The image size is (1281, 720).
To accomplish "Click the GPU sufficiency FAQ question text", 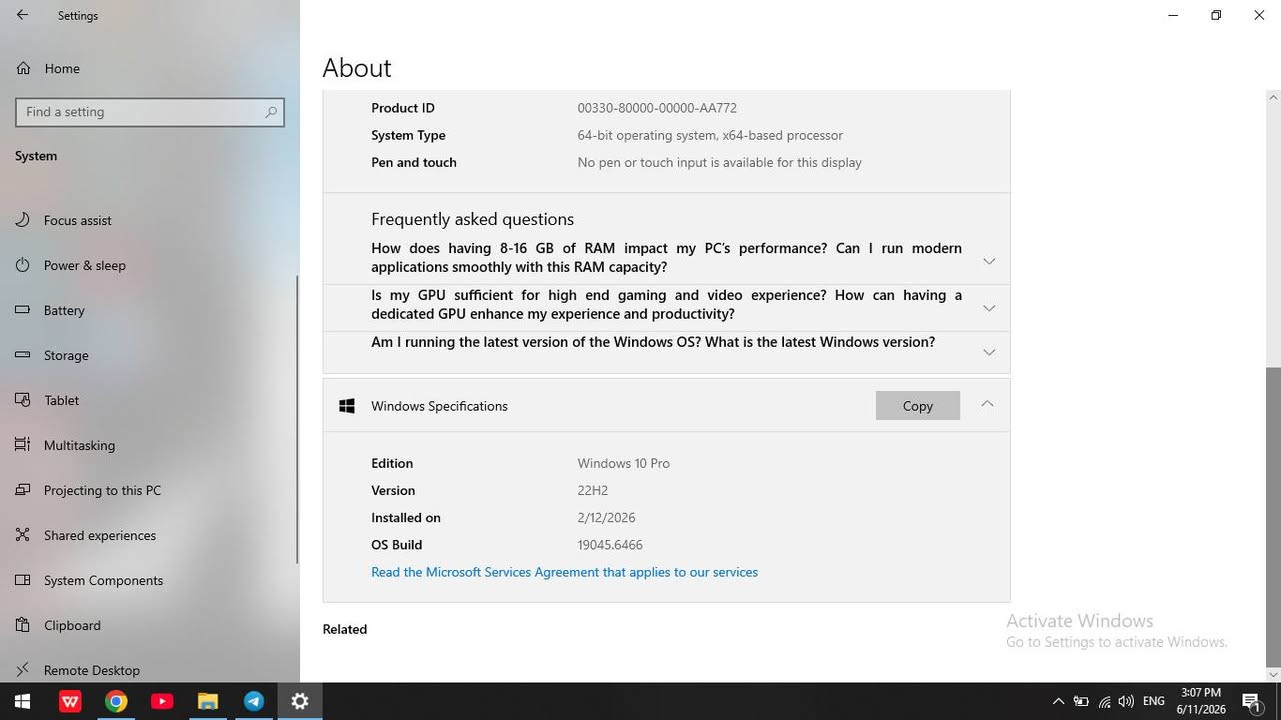I will click(666, 304).
